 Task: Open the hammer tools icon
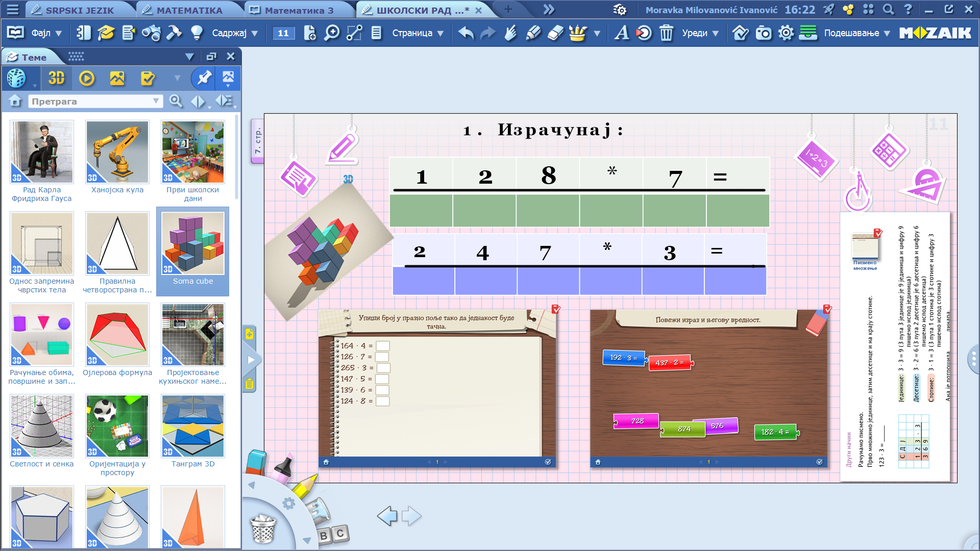point(174,33)
